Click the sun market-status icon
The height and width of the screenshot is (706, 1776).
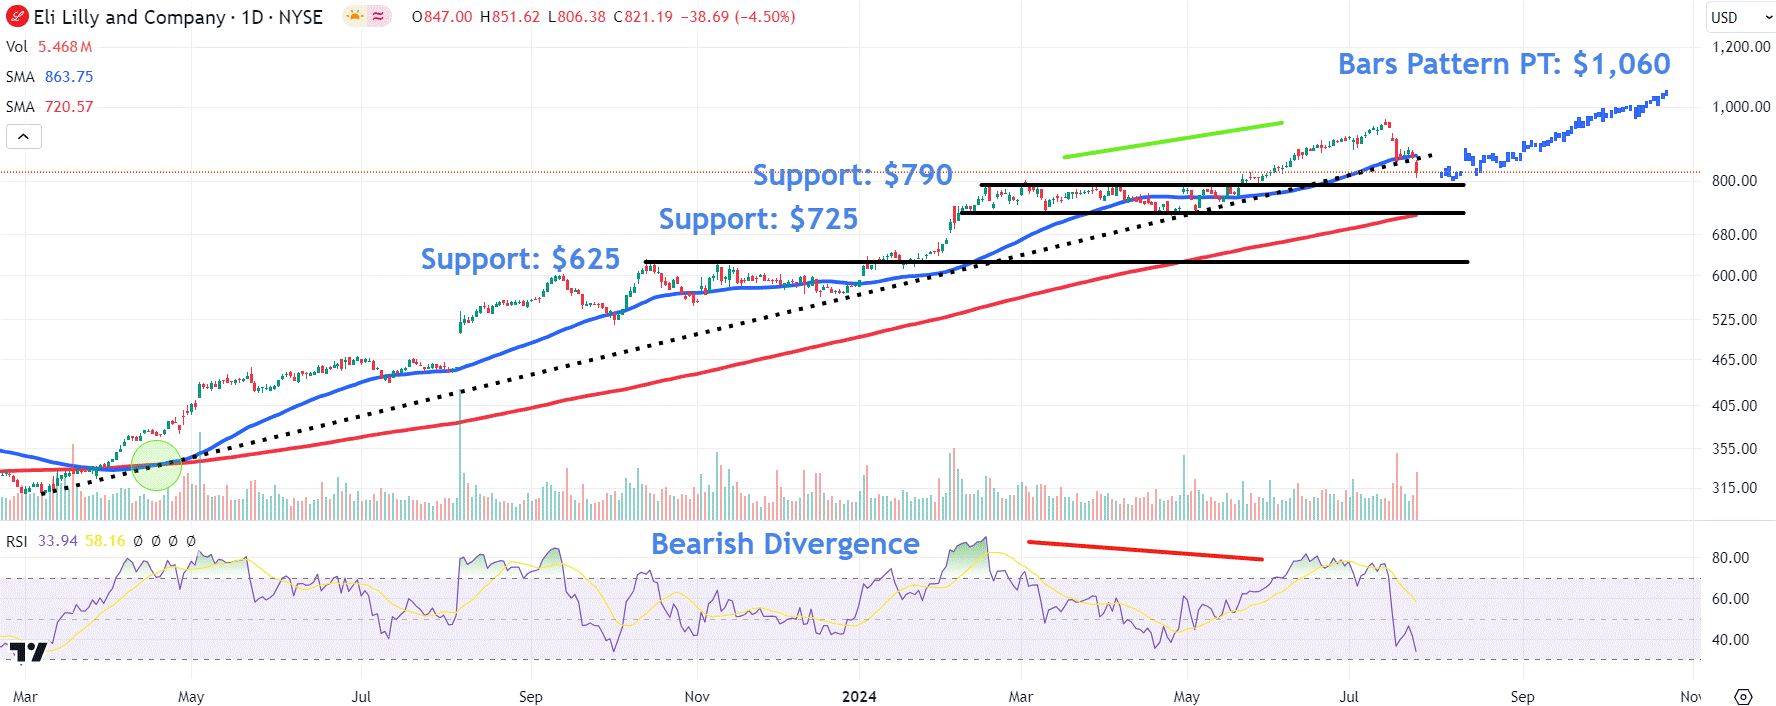tap(355, 16)
